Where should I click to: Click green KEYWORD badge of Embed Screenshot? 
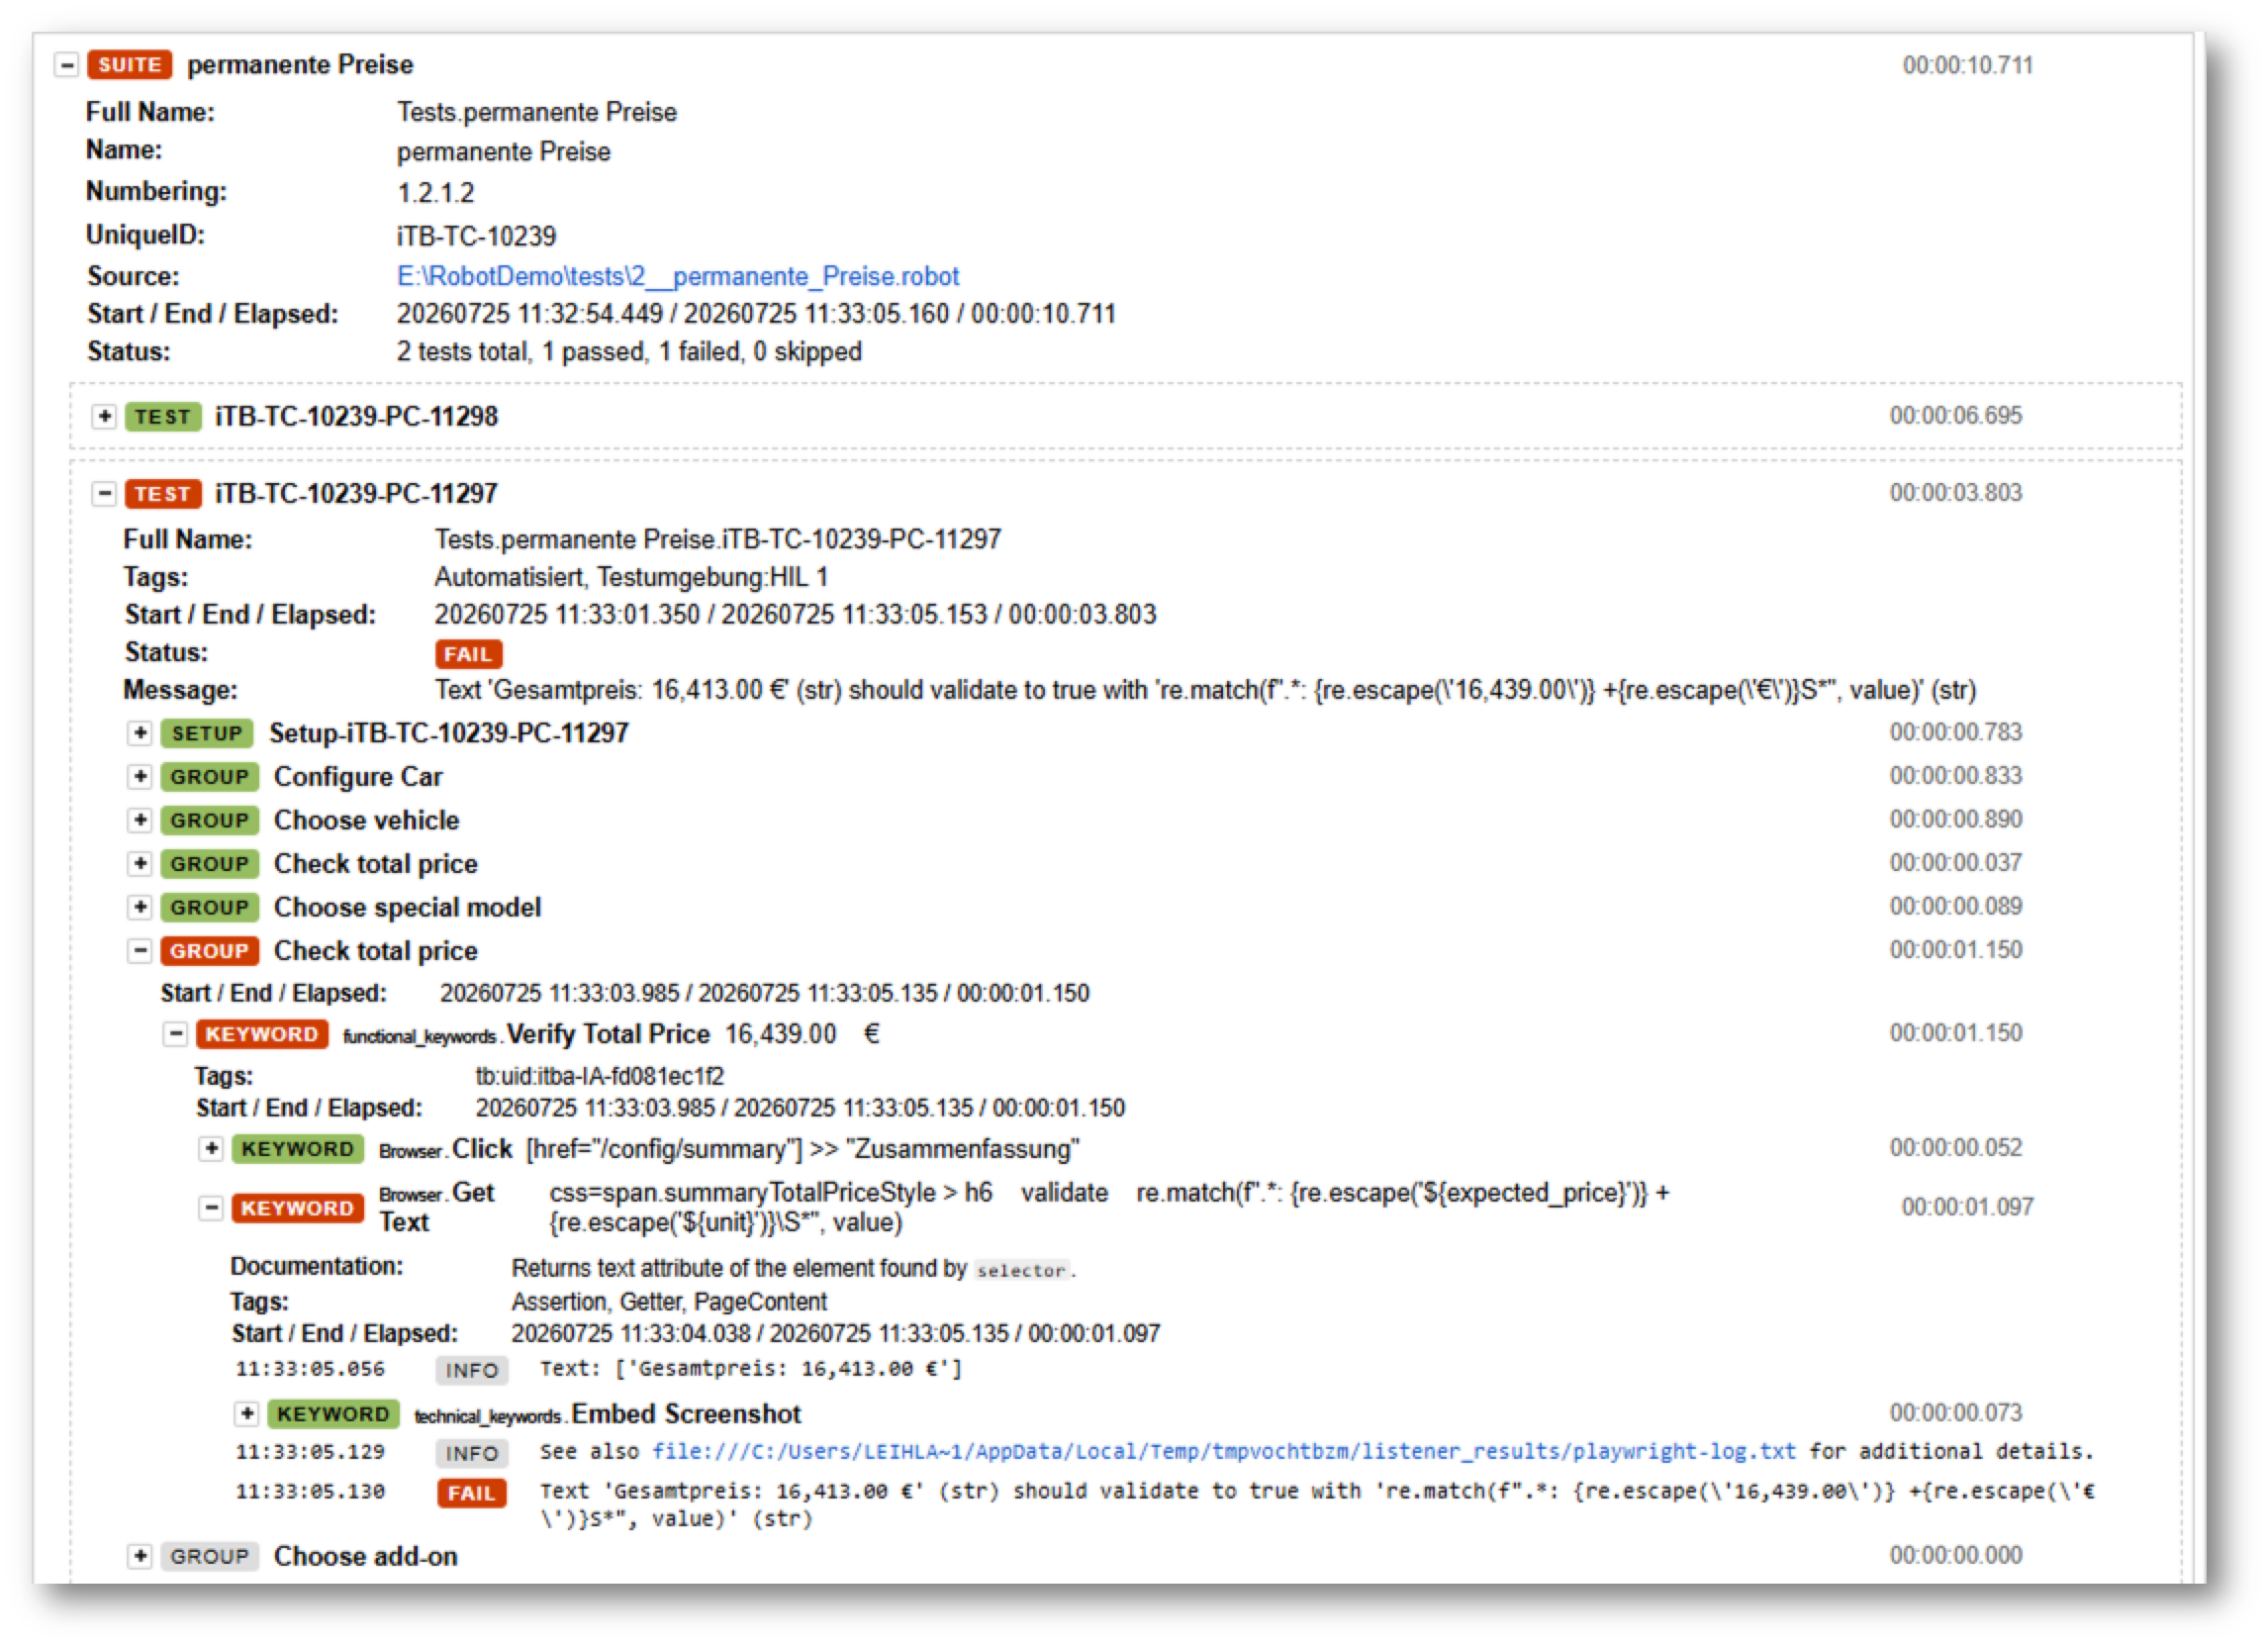point(334,1414)
